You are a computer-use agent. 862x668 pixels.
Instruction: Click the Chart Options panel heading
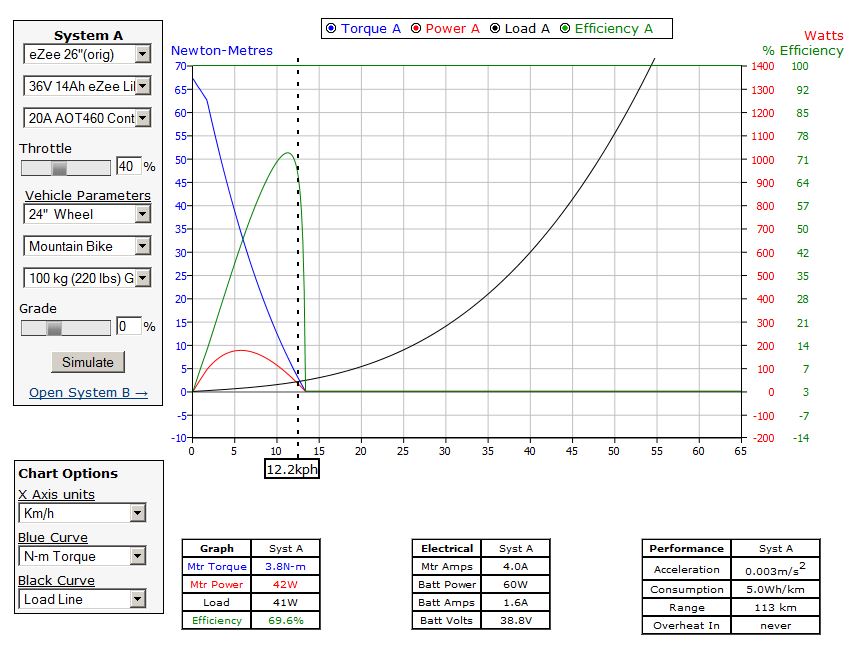click(68, 473)
